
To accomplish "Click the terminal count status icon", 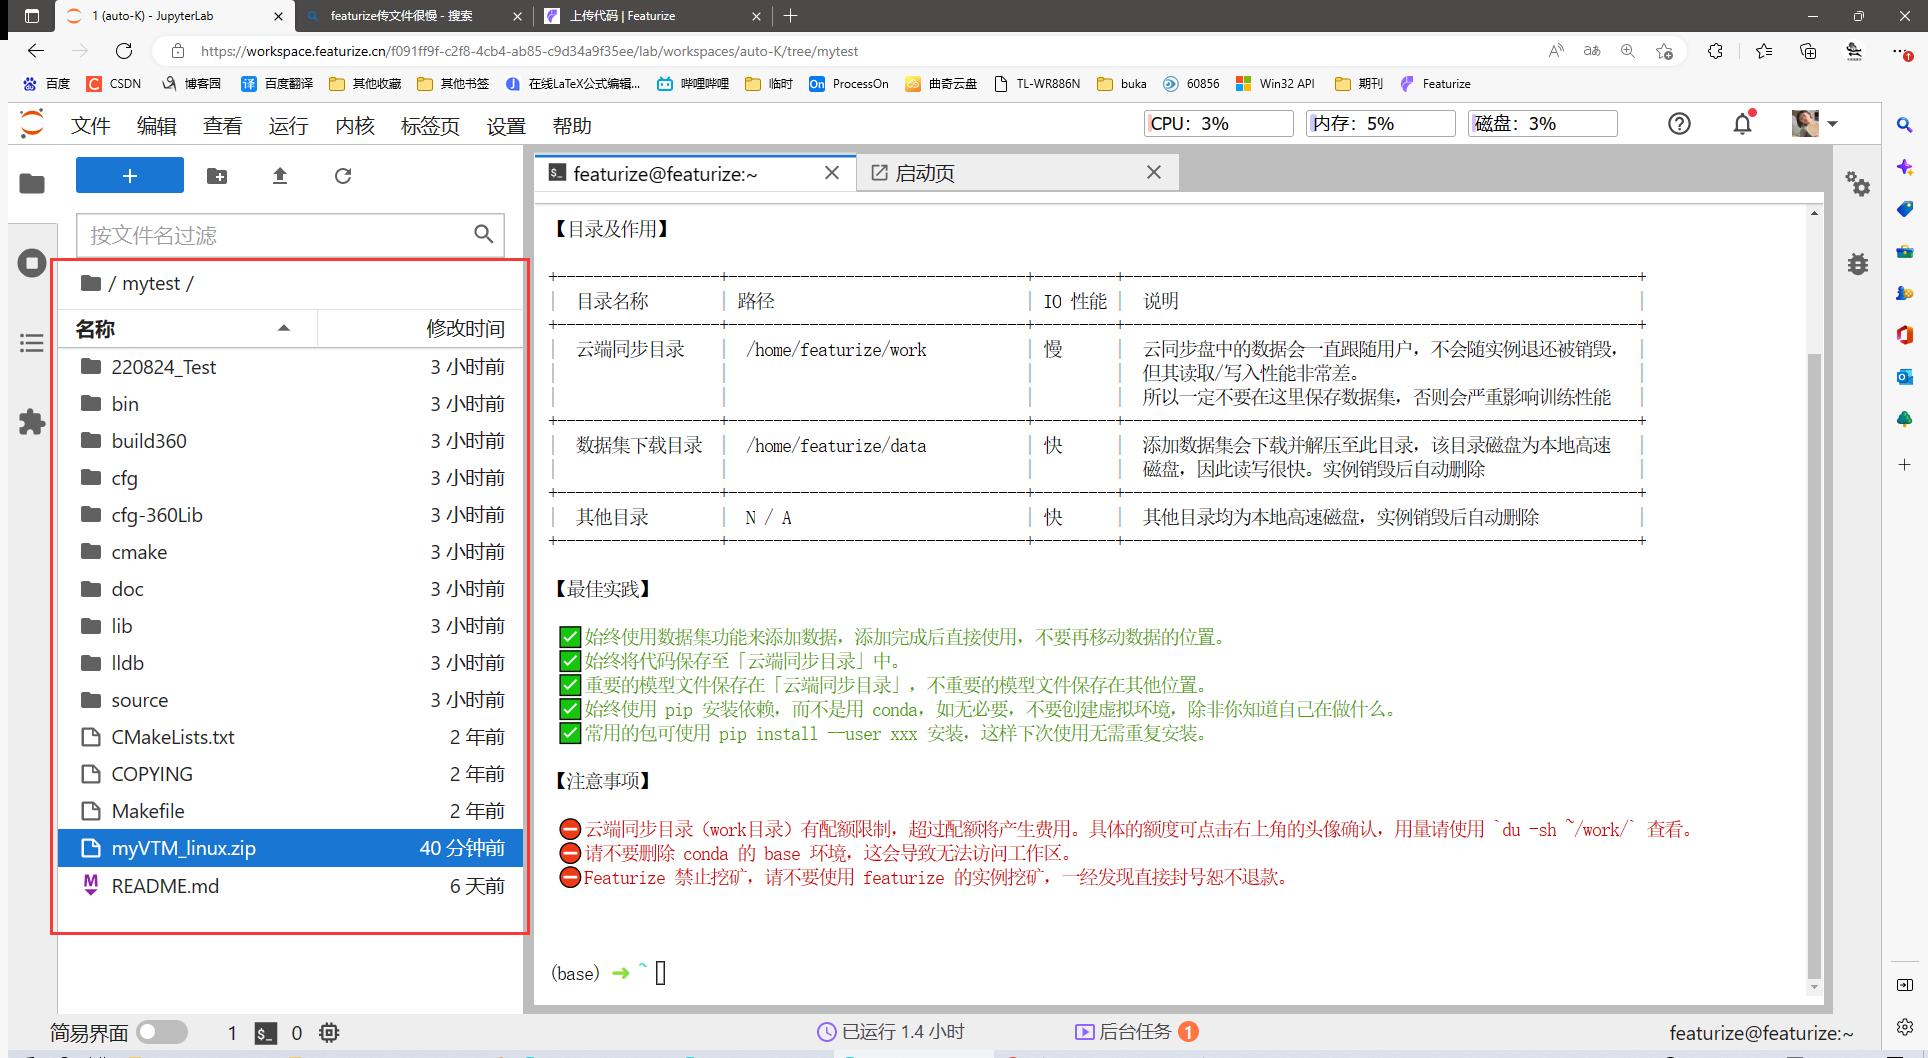I will pos(265,1033).
